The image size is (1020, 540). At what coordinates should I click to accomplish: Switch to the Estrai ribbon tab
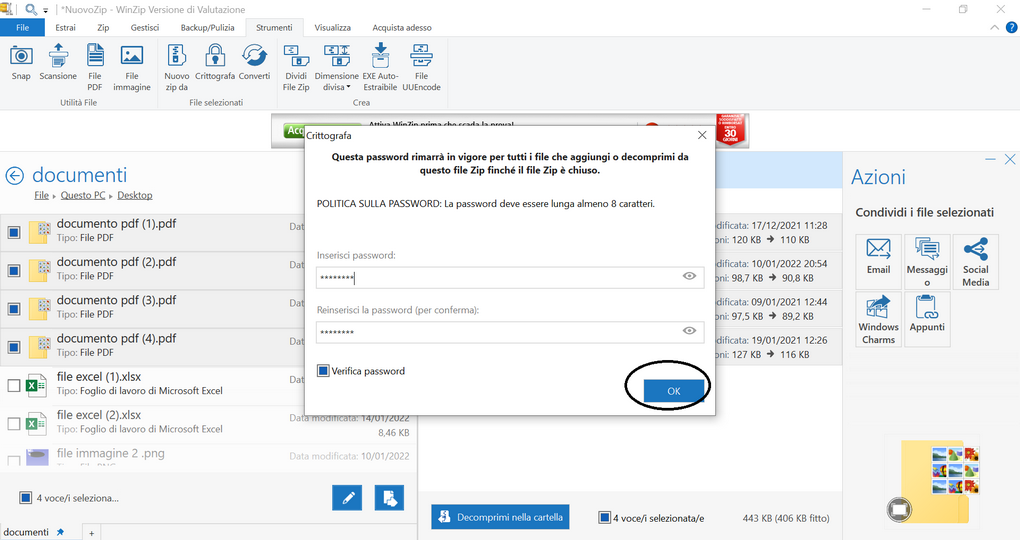tap(65, 27)
